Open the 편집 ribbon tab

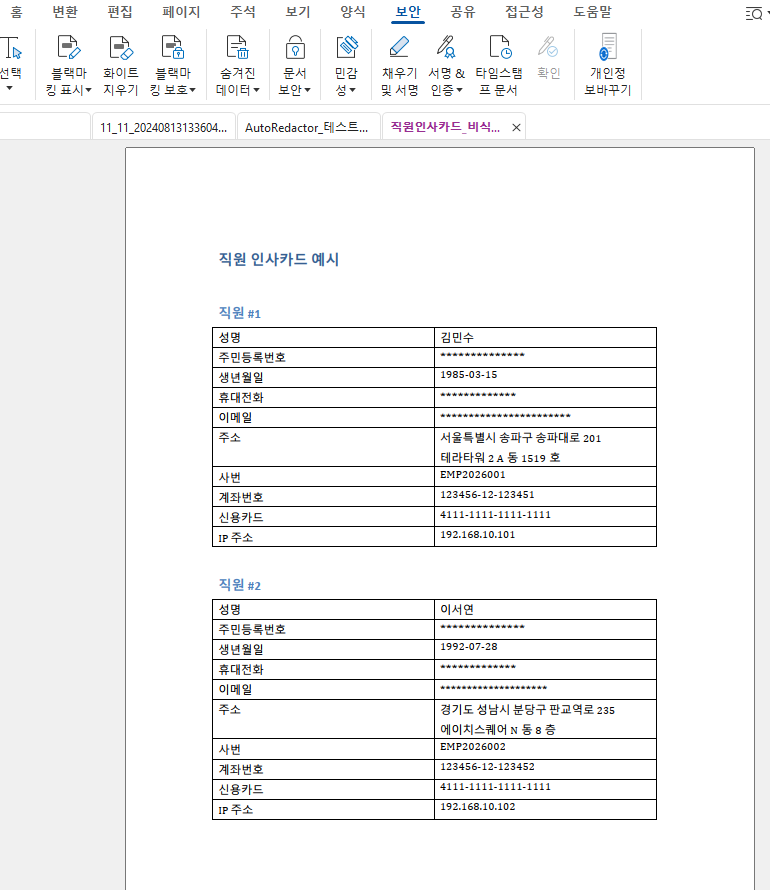pyautogui.click(x=120, y=12)
